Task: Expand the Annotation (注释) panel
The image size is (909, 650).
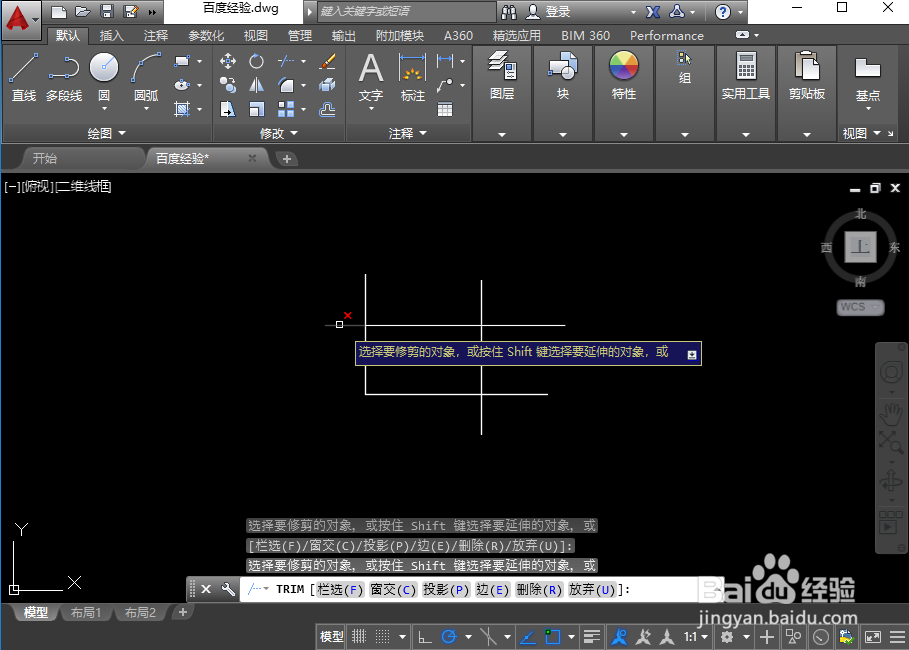Action: point(408,133)
